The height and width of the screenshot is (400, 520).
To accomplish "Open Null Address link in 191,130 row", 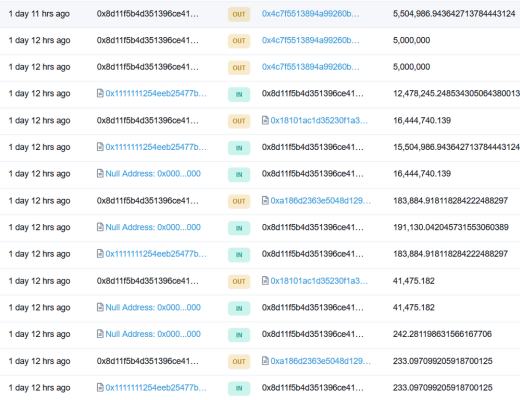I will click(x=153, y=227).
